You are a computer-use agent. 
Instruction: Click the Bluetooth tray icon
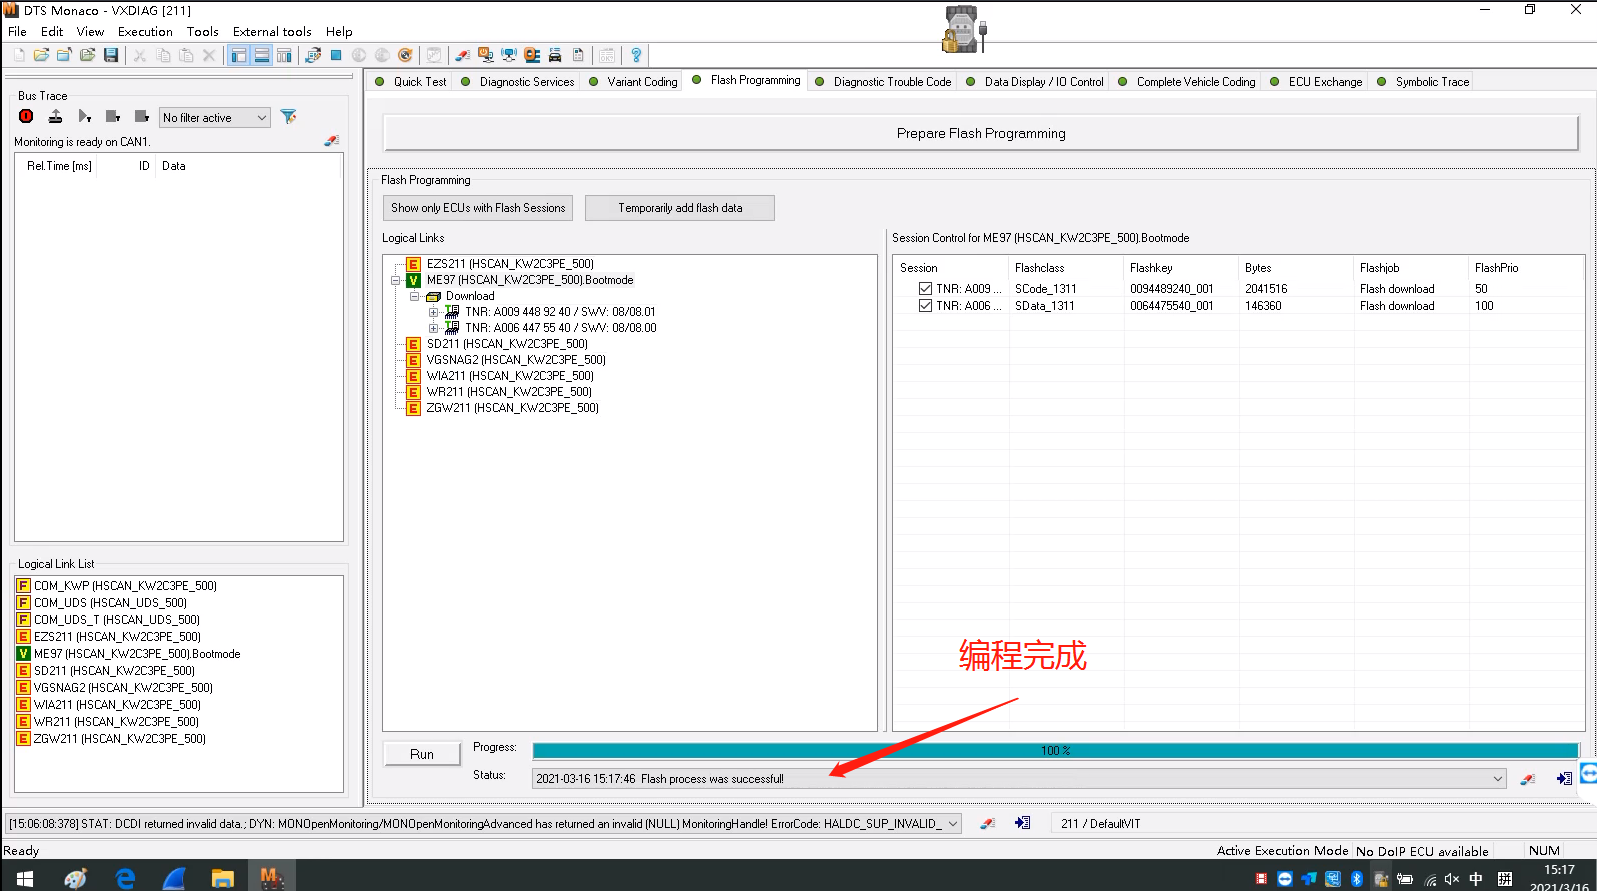click(1357, 879)
